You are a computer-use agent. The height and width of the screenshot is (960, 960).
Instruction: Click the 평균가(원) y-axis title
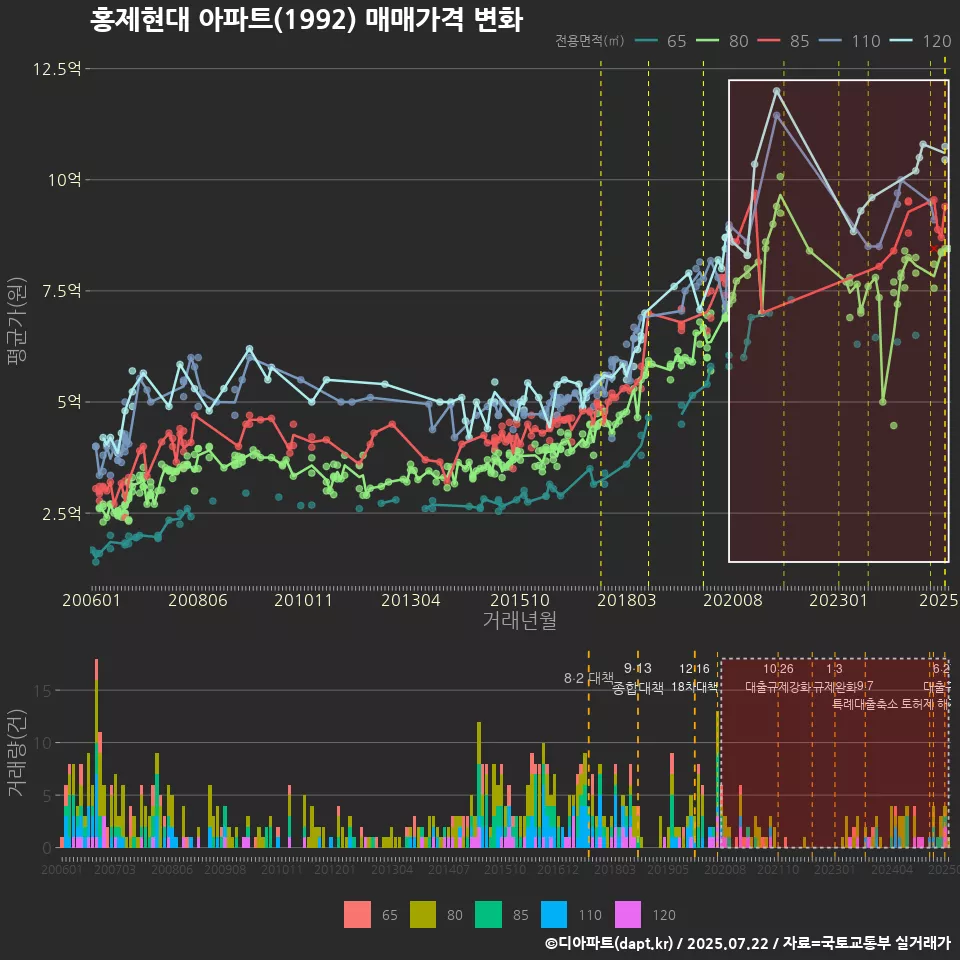point(17,321)
